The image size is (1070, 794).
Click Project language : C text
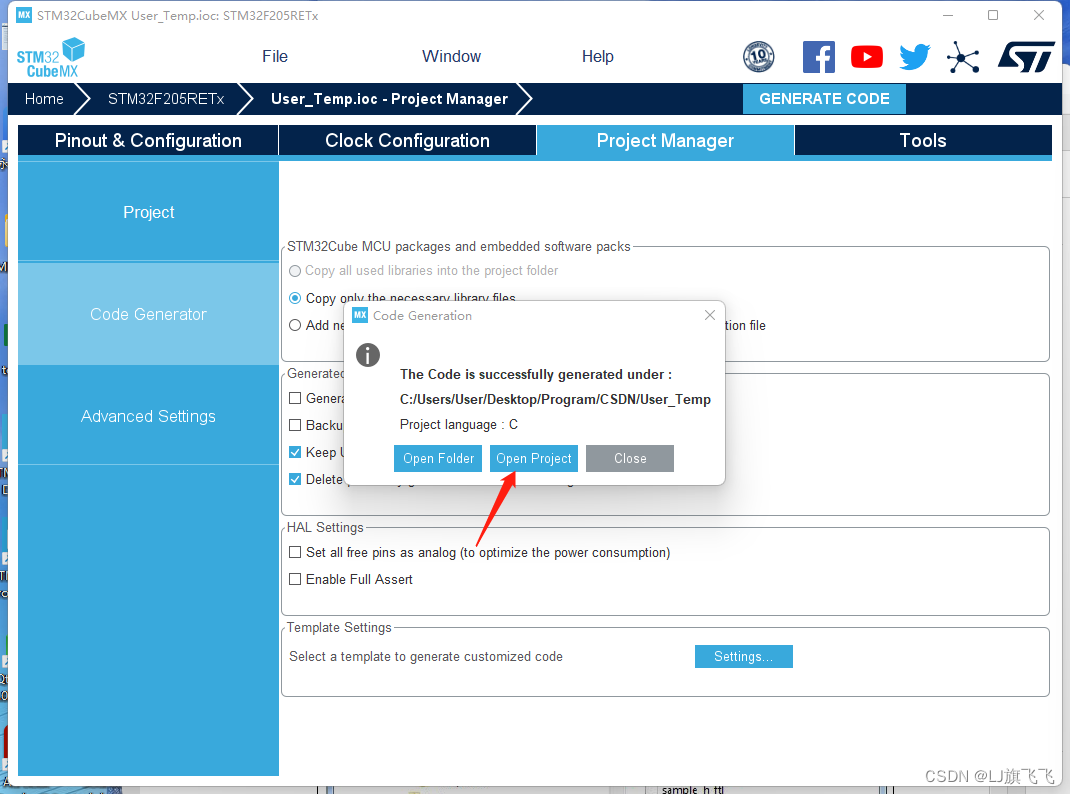point(459,424)
